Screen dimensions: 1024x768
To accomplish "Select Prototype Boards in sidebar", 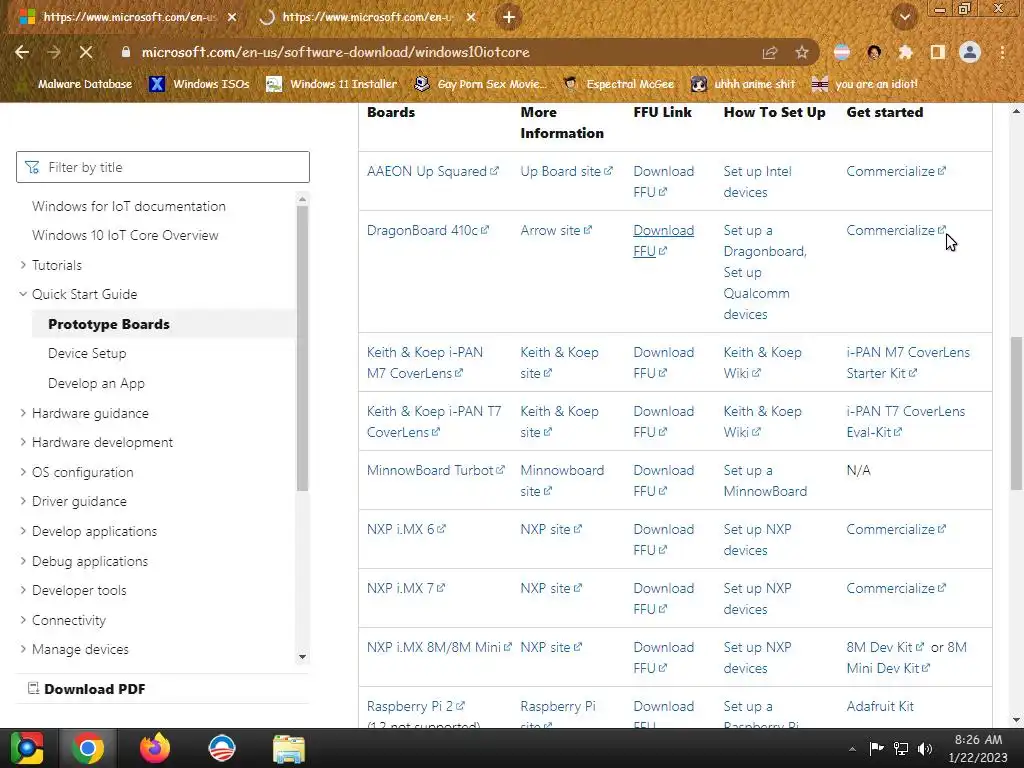I will 108,324.
